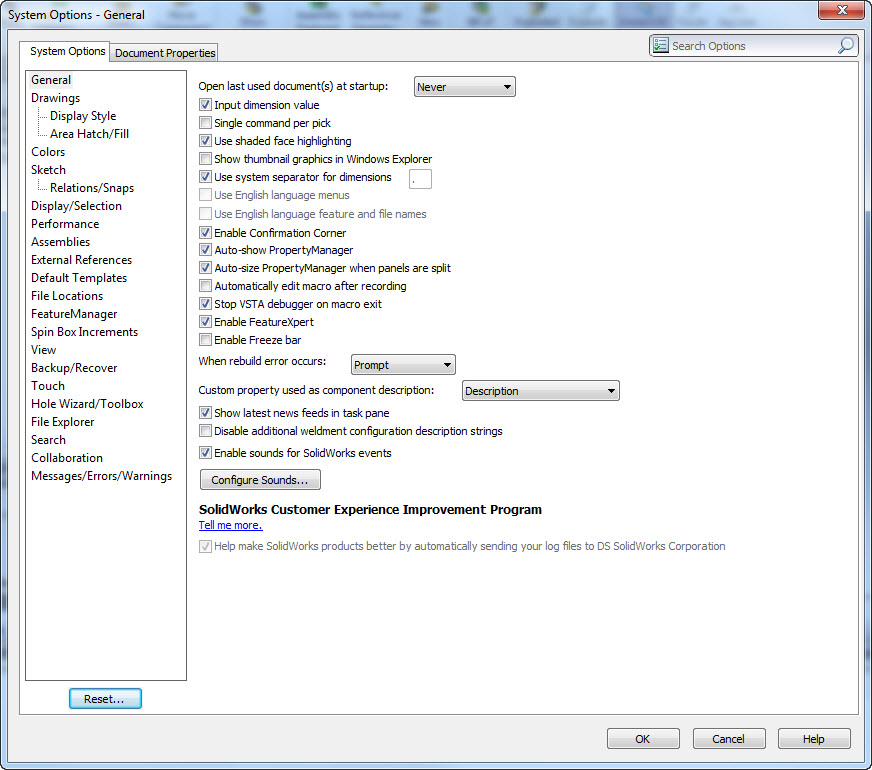Uncheck Input dimension value
The width and height of the screenshot is (872, 770).
point(205,105)
